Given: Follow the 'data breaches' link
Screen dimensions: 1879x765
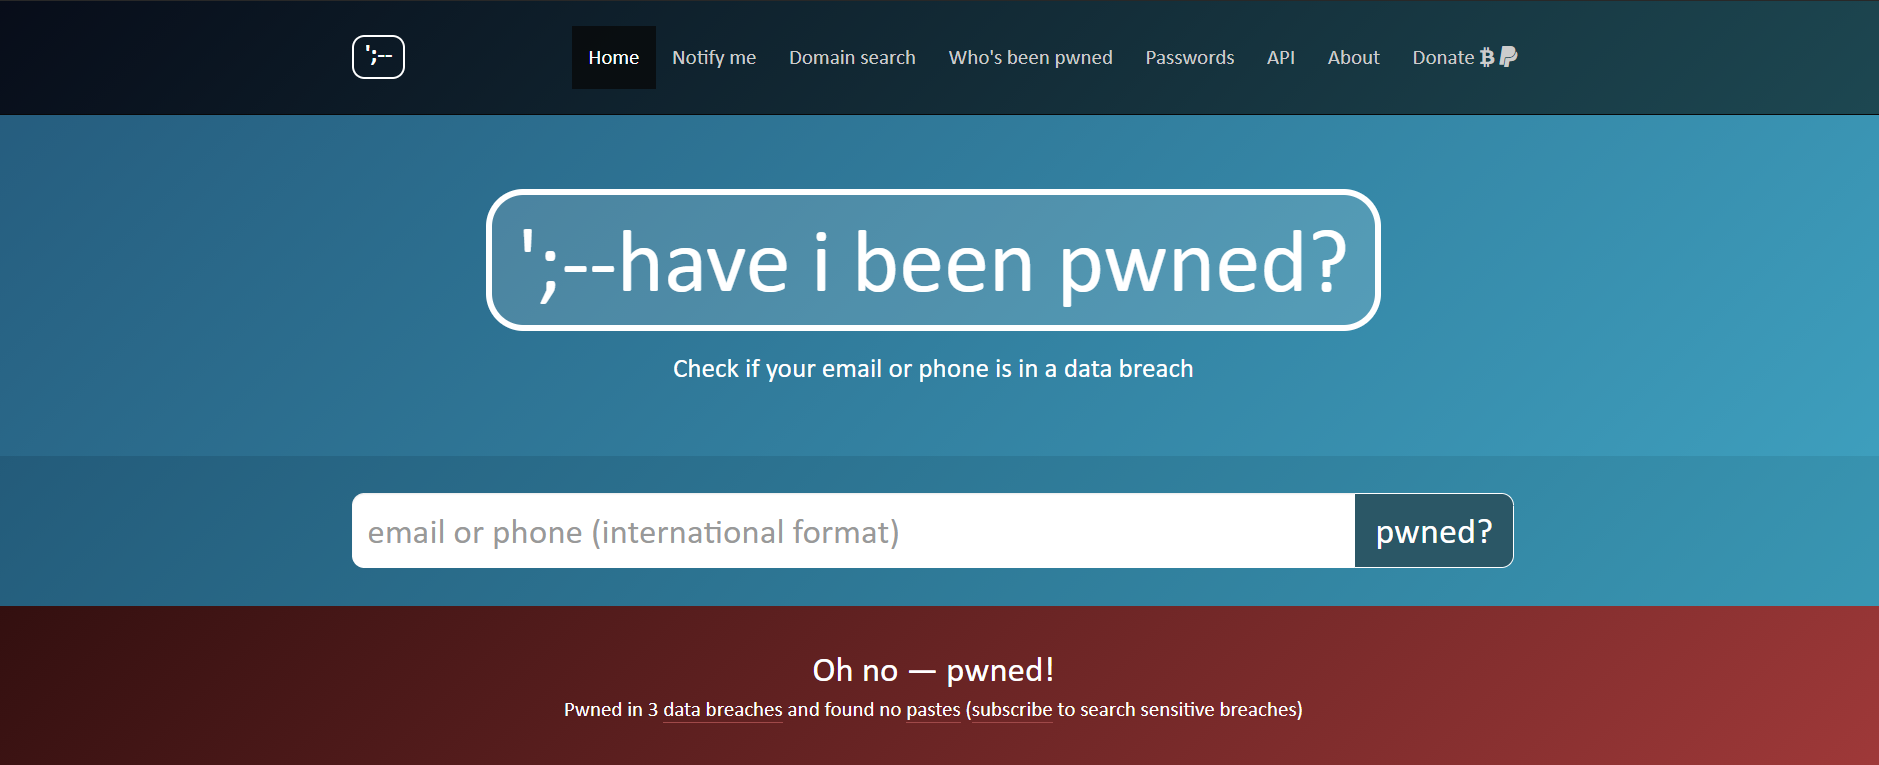Looking at the screenshot, I should pos(722,710).
